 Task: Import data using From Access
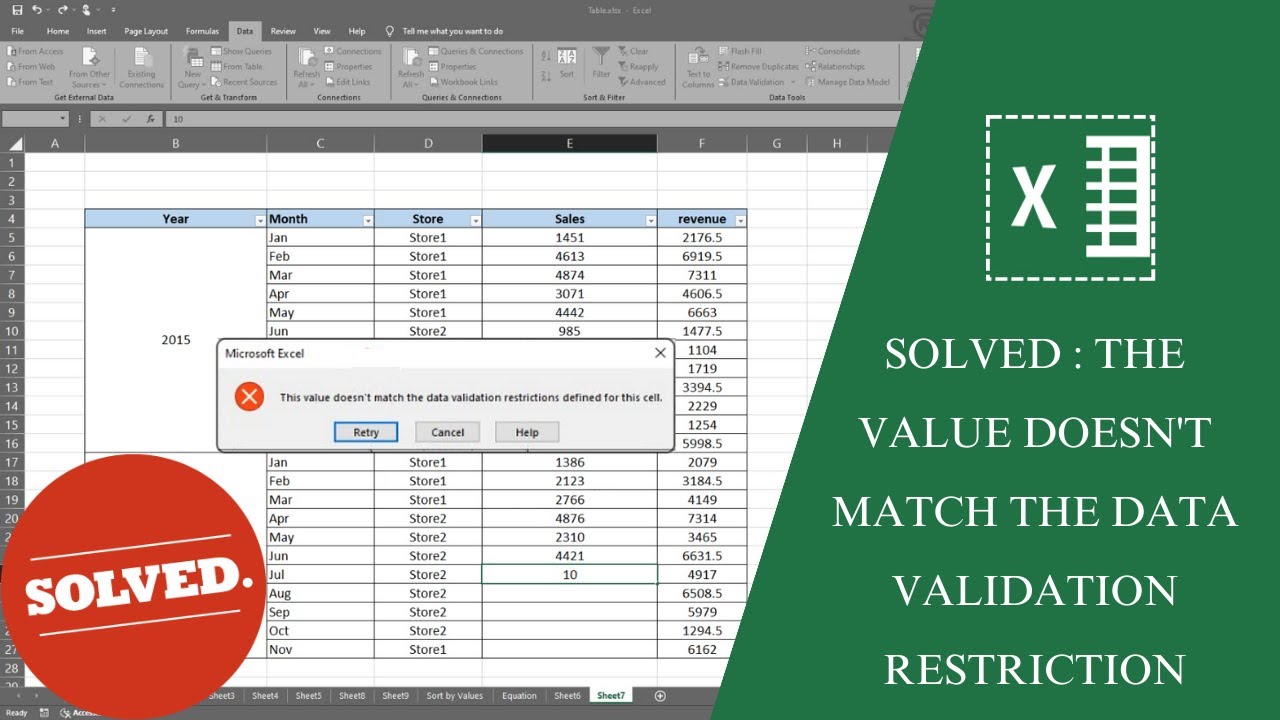pos(34,51)
